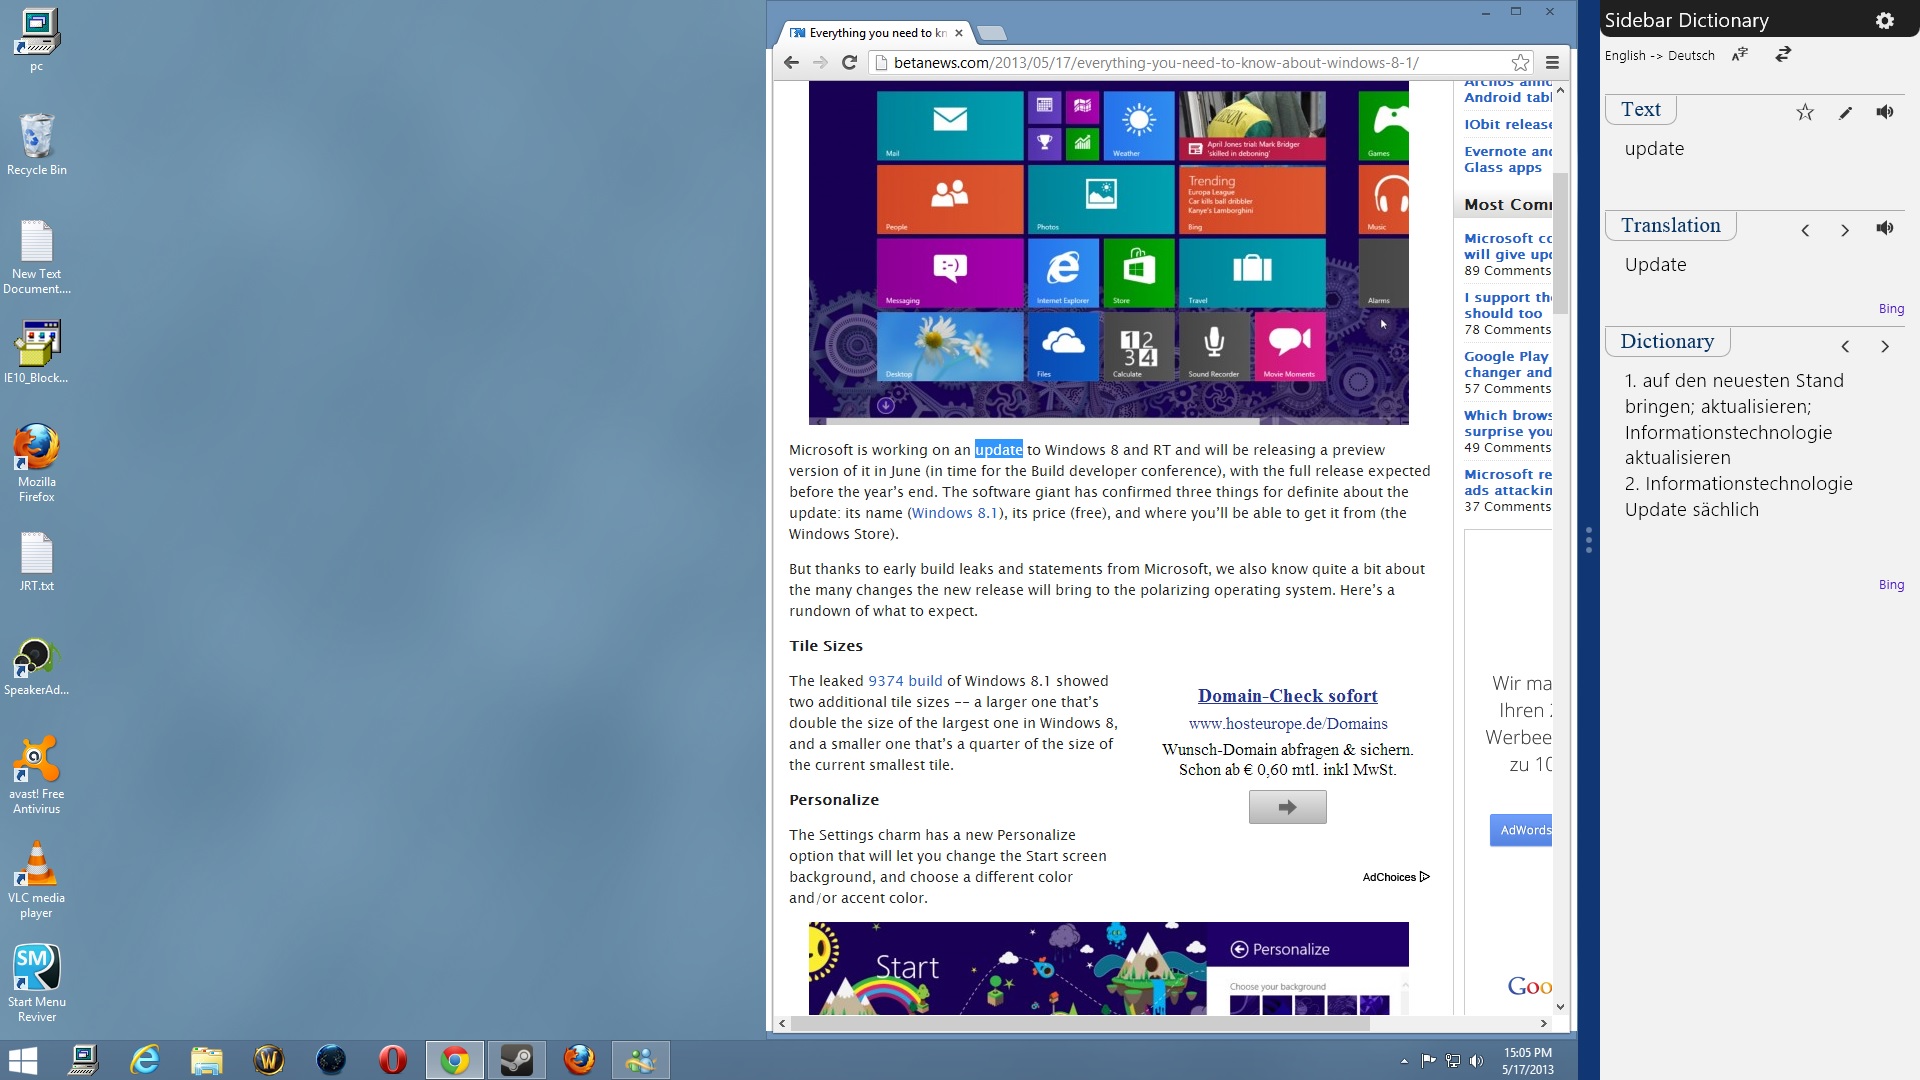Play pronunciation of the text "update"
Image resolution: width=1920 pixels, height=1080 pixels.
coord(1884,112)
